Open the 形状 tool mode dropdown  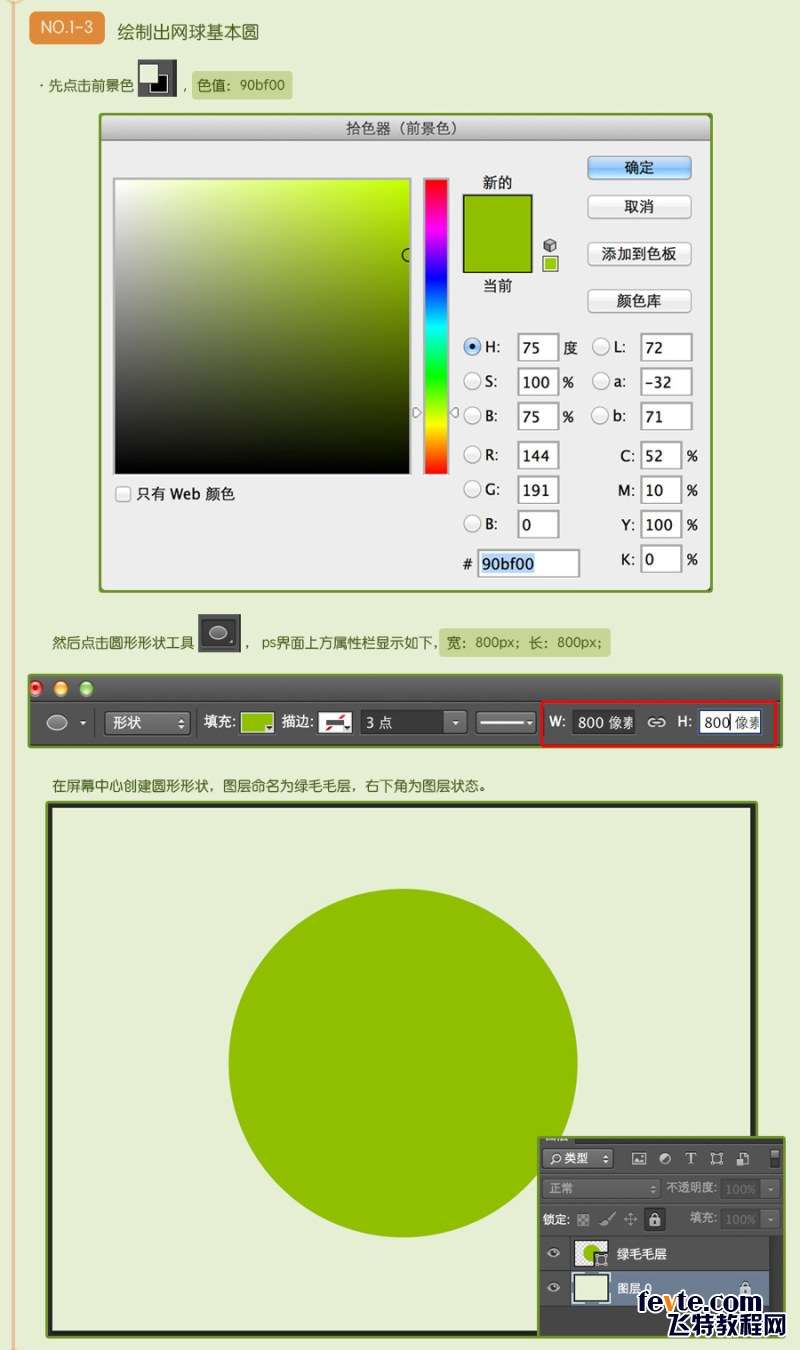click(x=148, y=722)
